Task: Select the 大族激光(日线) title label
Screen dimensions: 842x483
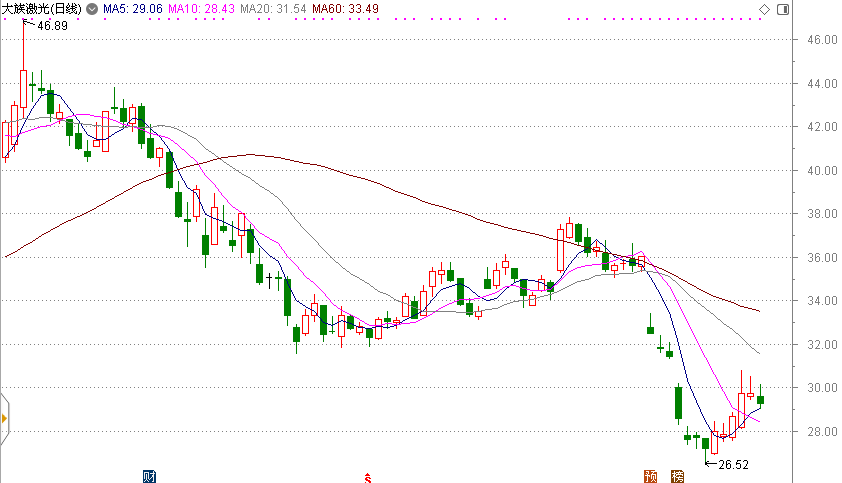Action: pos(42,9)
